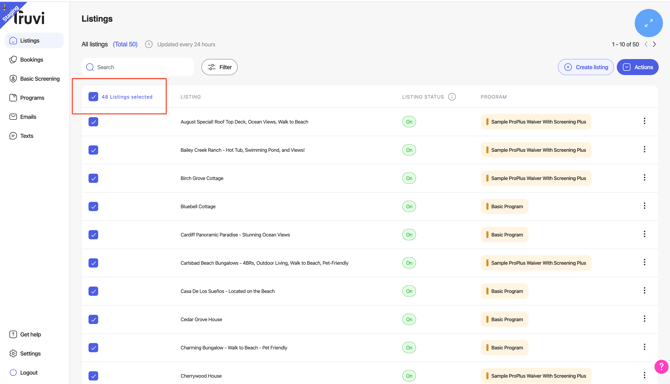Uncheck the Bluebell Cottage listing
Viewport: 670px width, 384px height.
(x=93, y=206)
